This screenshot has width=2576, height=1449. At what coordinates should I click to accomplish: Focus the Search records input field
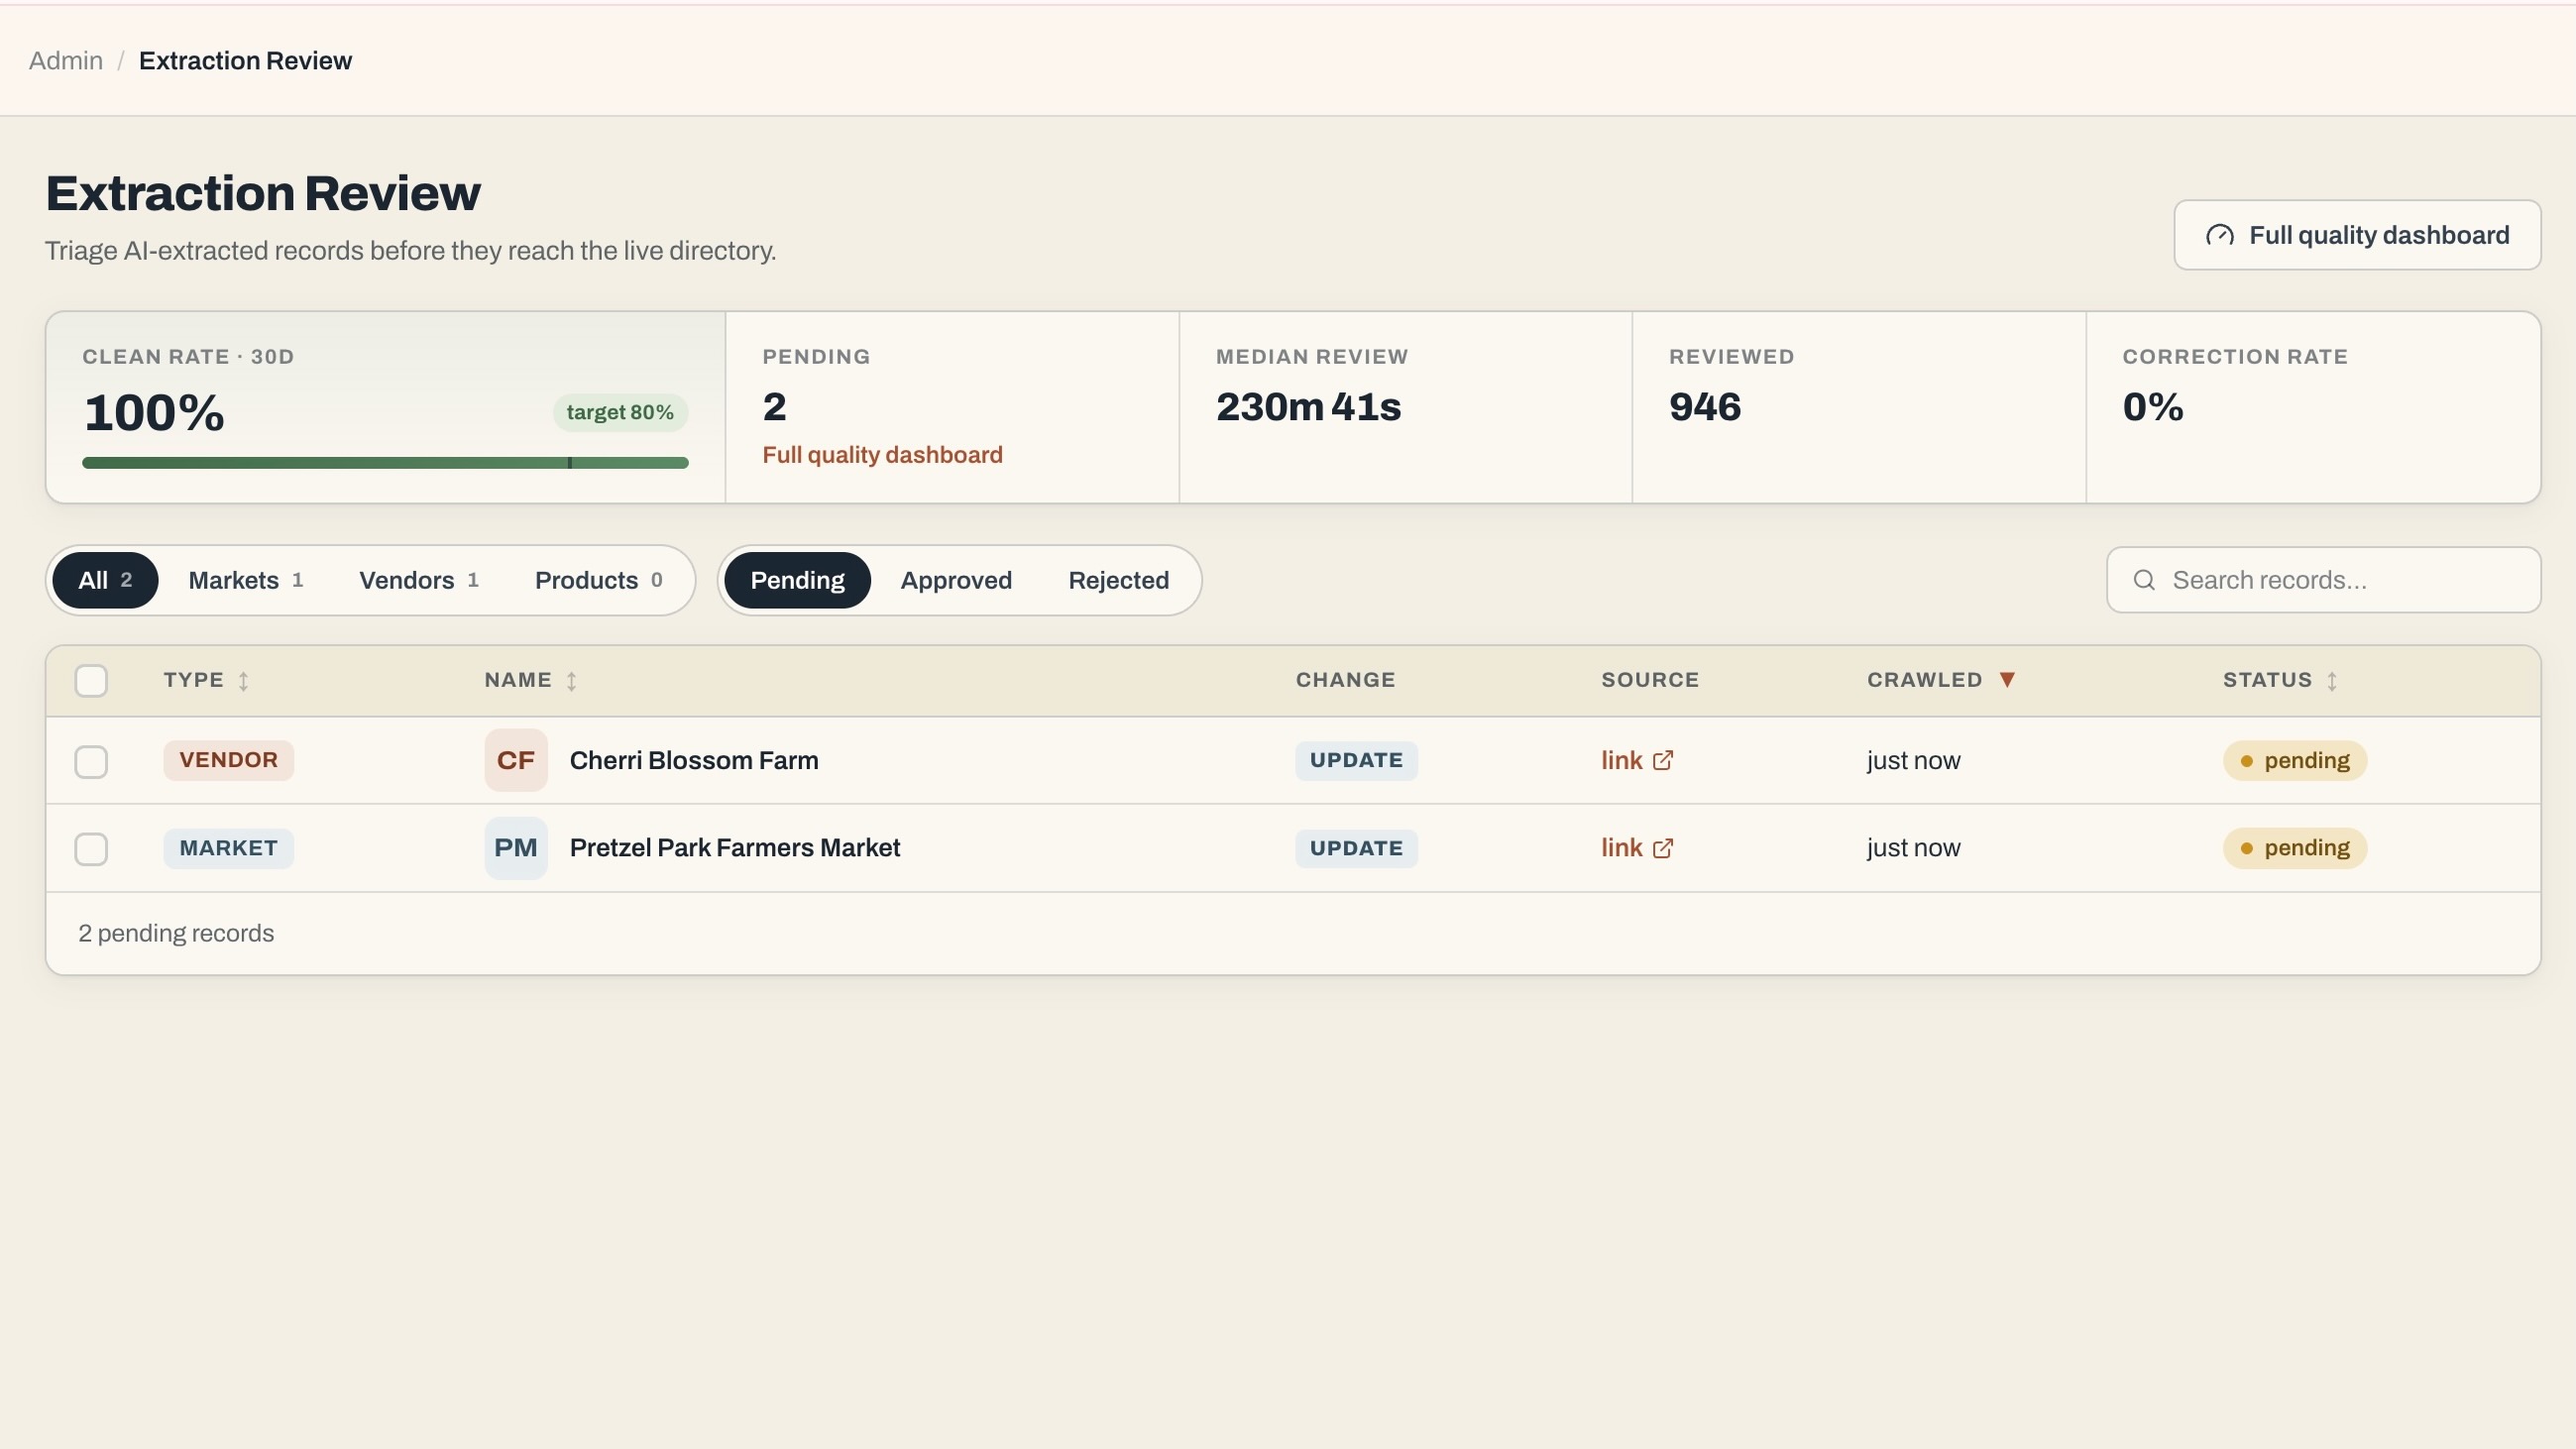[2323, 580]
